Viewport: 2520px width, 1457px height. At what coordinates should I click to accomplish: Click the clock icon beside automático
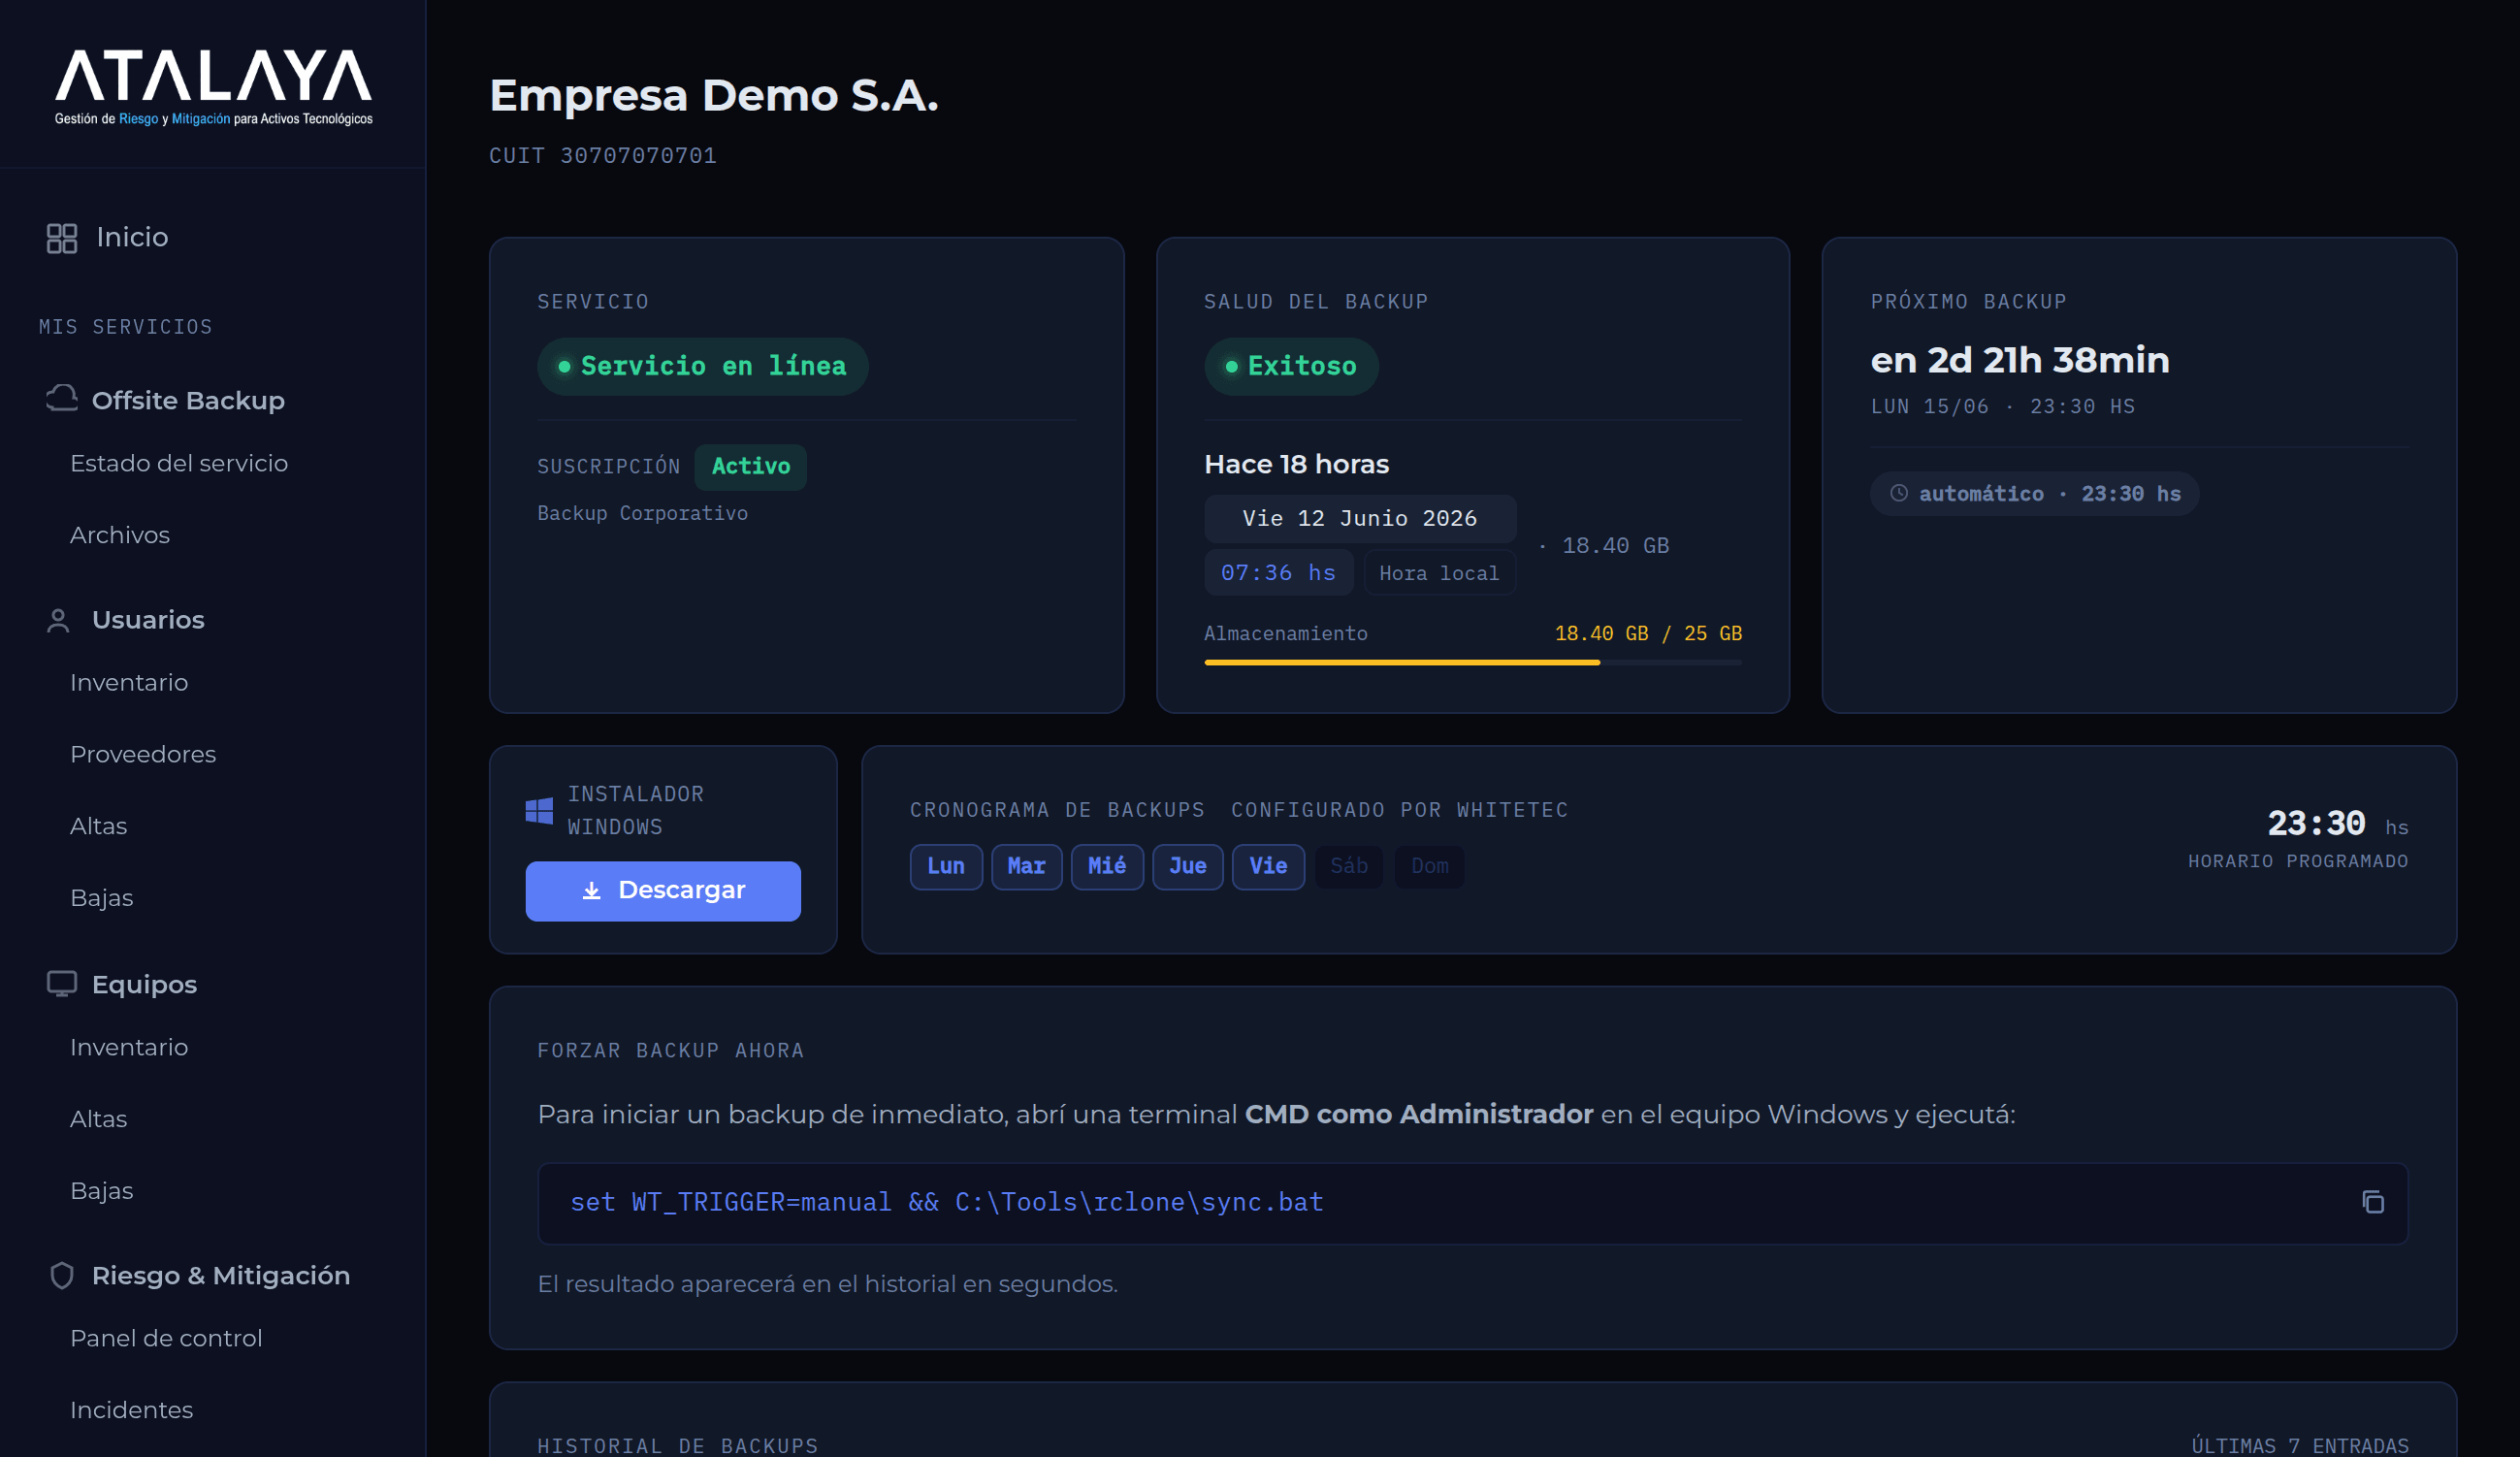[1899, 493]
